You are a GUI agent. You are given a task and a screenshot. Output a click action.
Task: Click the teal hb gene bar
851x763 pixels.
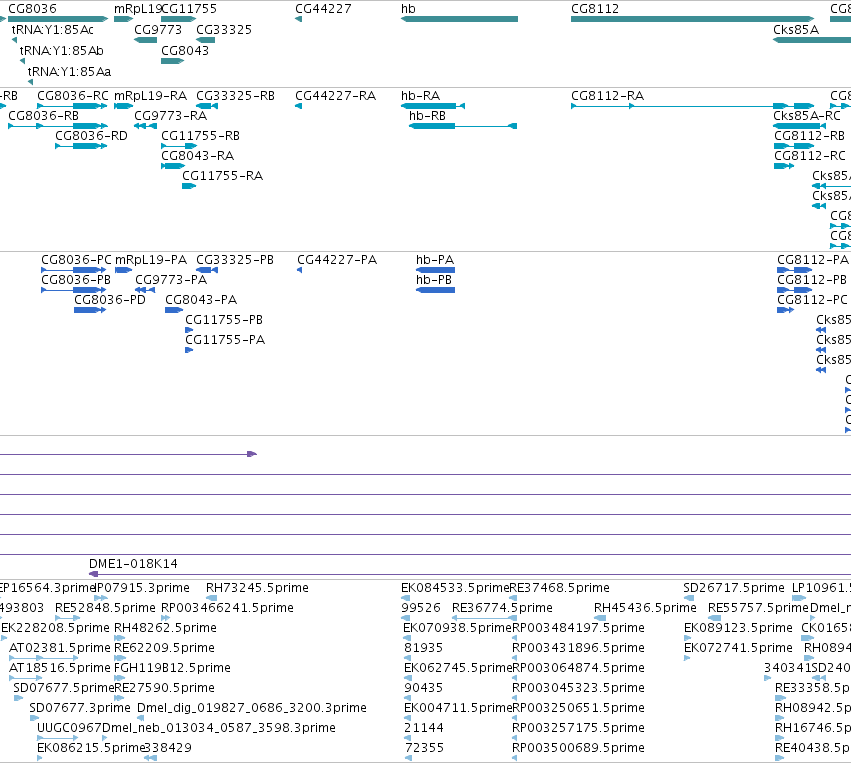(x=459, y=19)
